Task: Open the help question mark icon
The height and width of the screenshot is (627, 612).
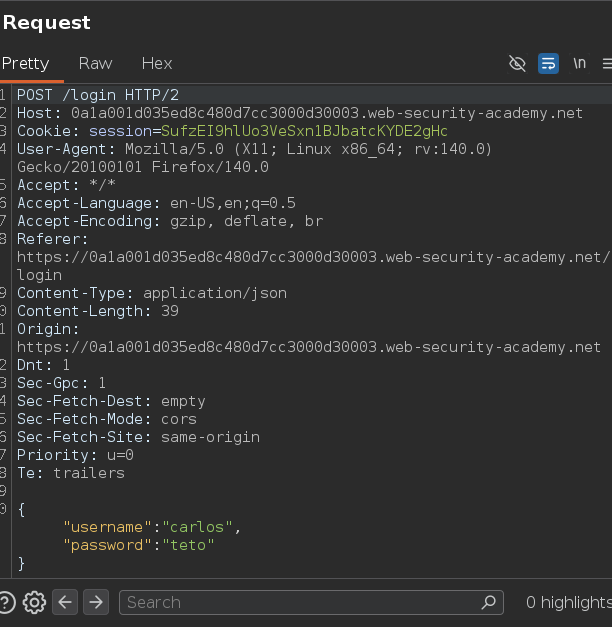Action: (x=6, y=602)
